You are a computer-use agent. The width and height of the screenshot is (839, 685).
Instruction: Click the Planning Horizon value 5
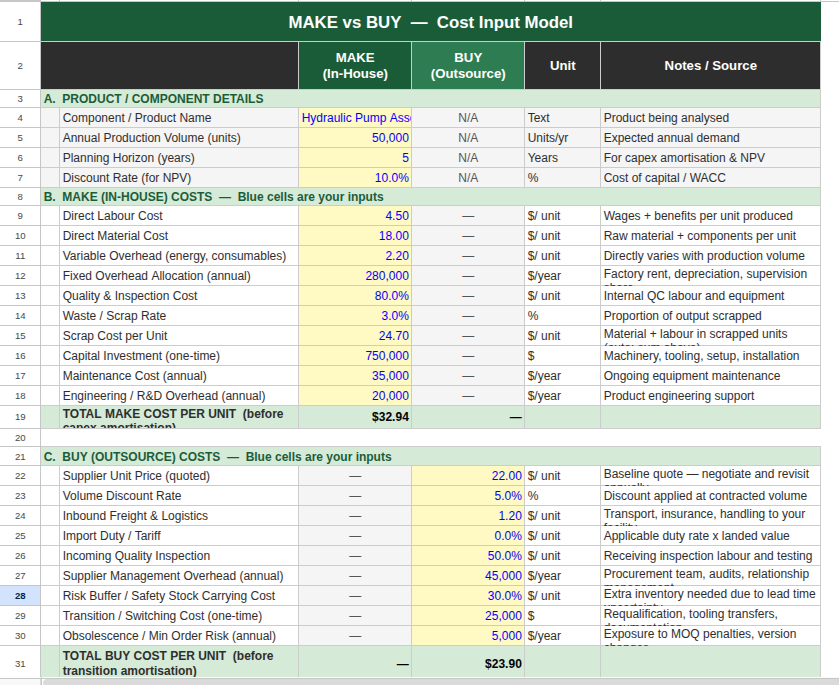pos(355,158)
